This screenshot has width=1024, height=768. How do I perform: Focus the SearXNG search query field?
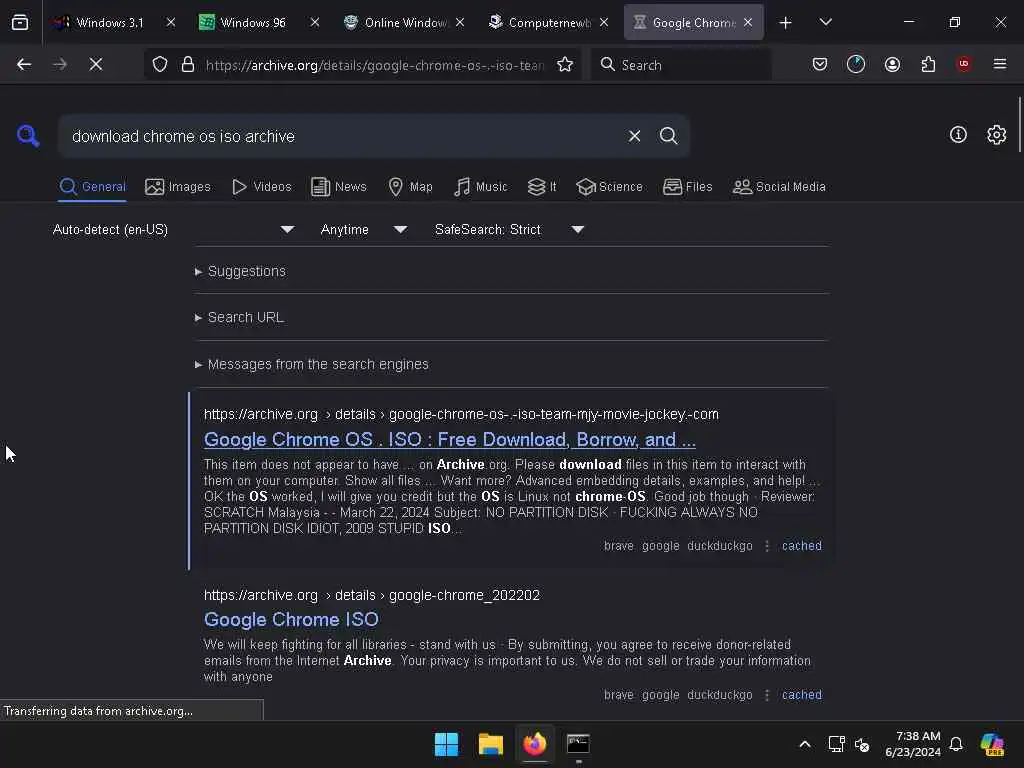343,136
